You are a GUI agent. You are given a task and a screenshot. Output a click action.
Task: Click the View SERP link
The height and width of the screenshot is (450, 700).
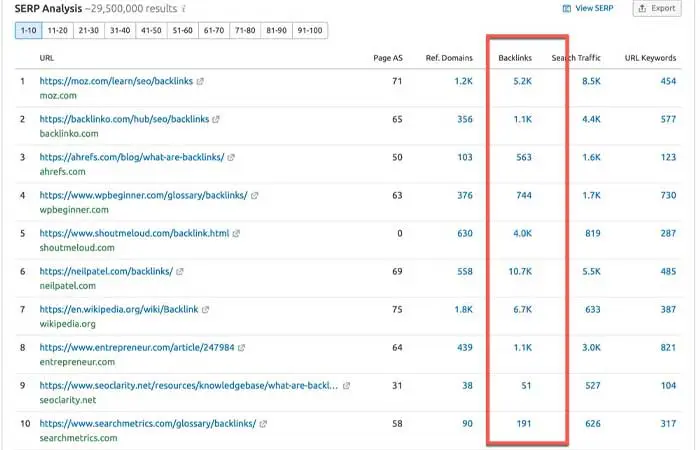pyautogui.click(x=588, y=8)
